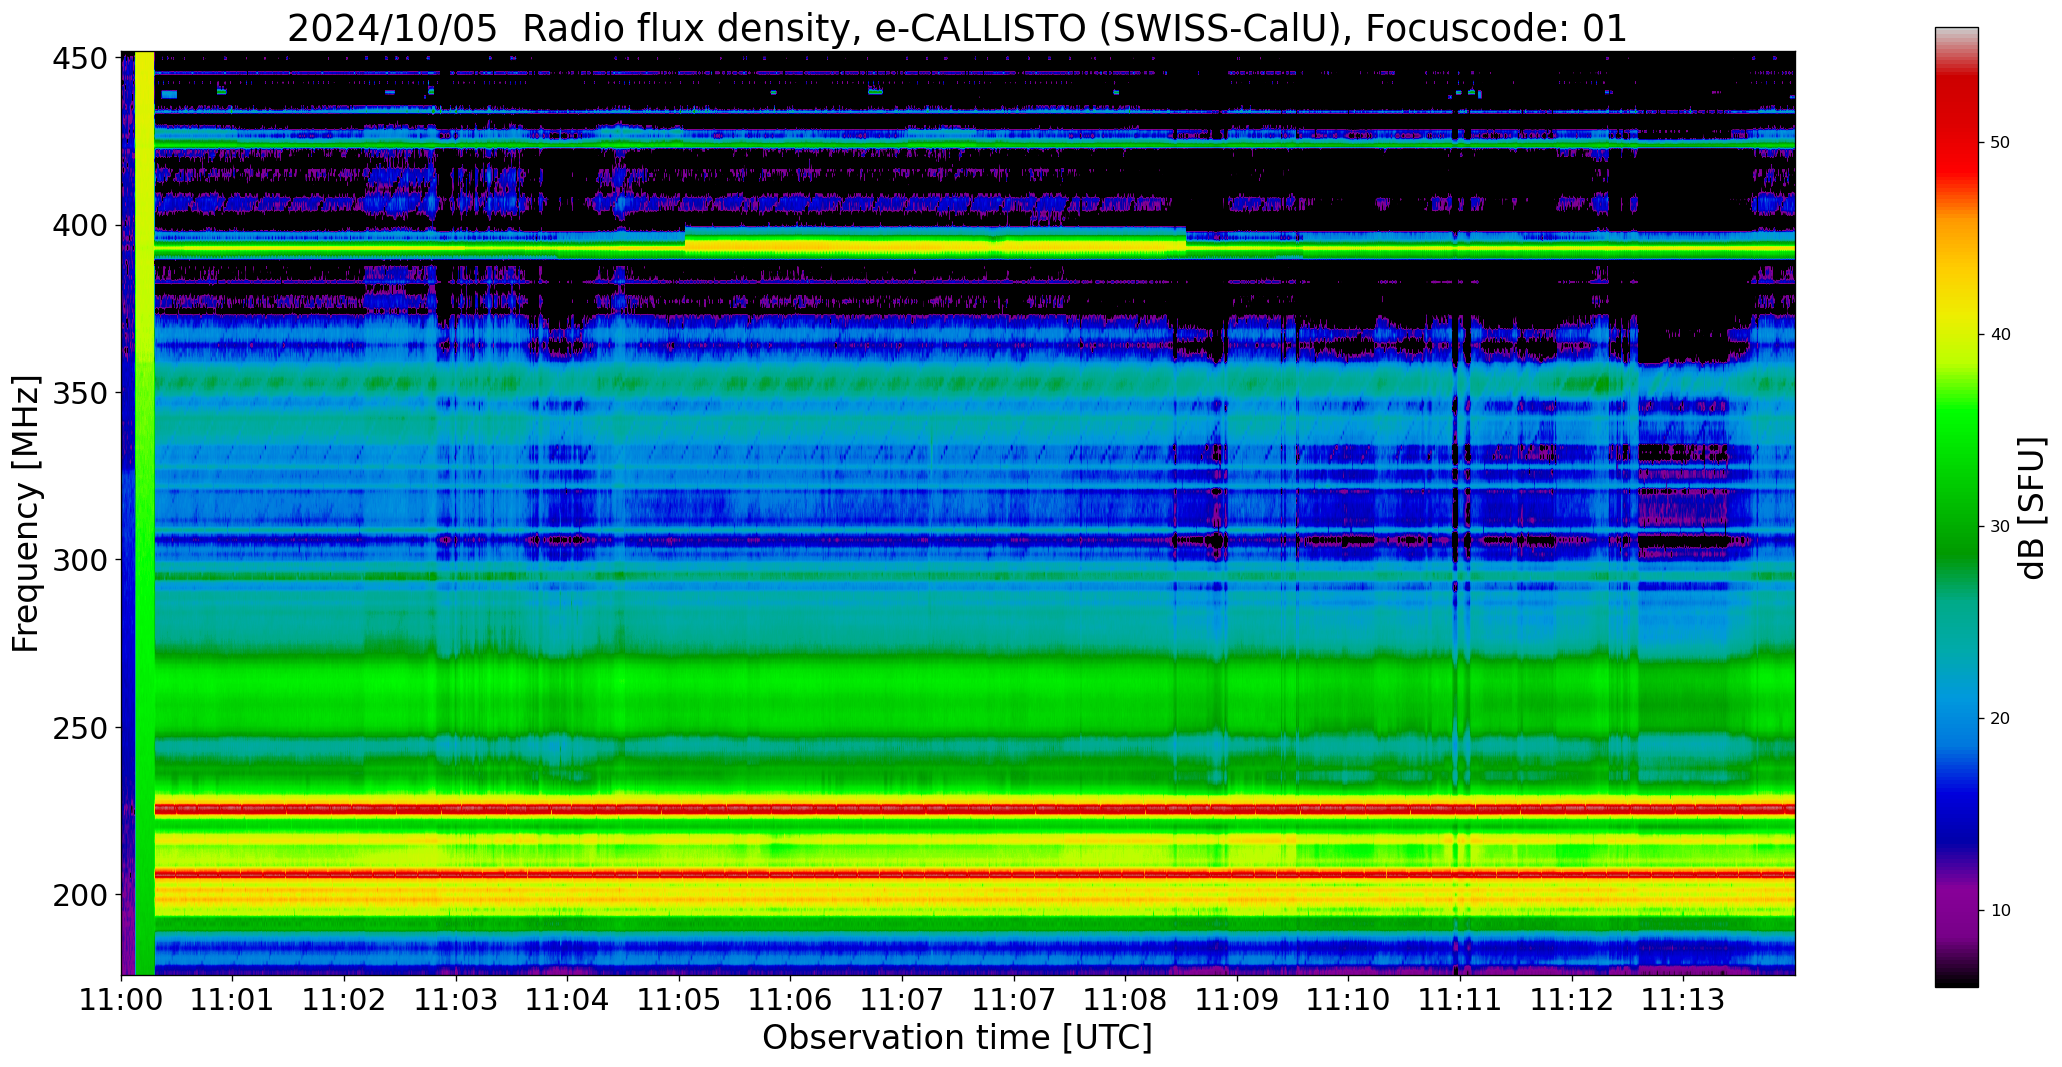This screenshot has width=2062, height=1067.
Task: Click the 11:00 time tick label
Action: [122, 999]
